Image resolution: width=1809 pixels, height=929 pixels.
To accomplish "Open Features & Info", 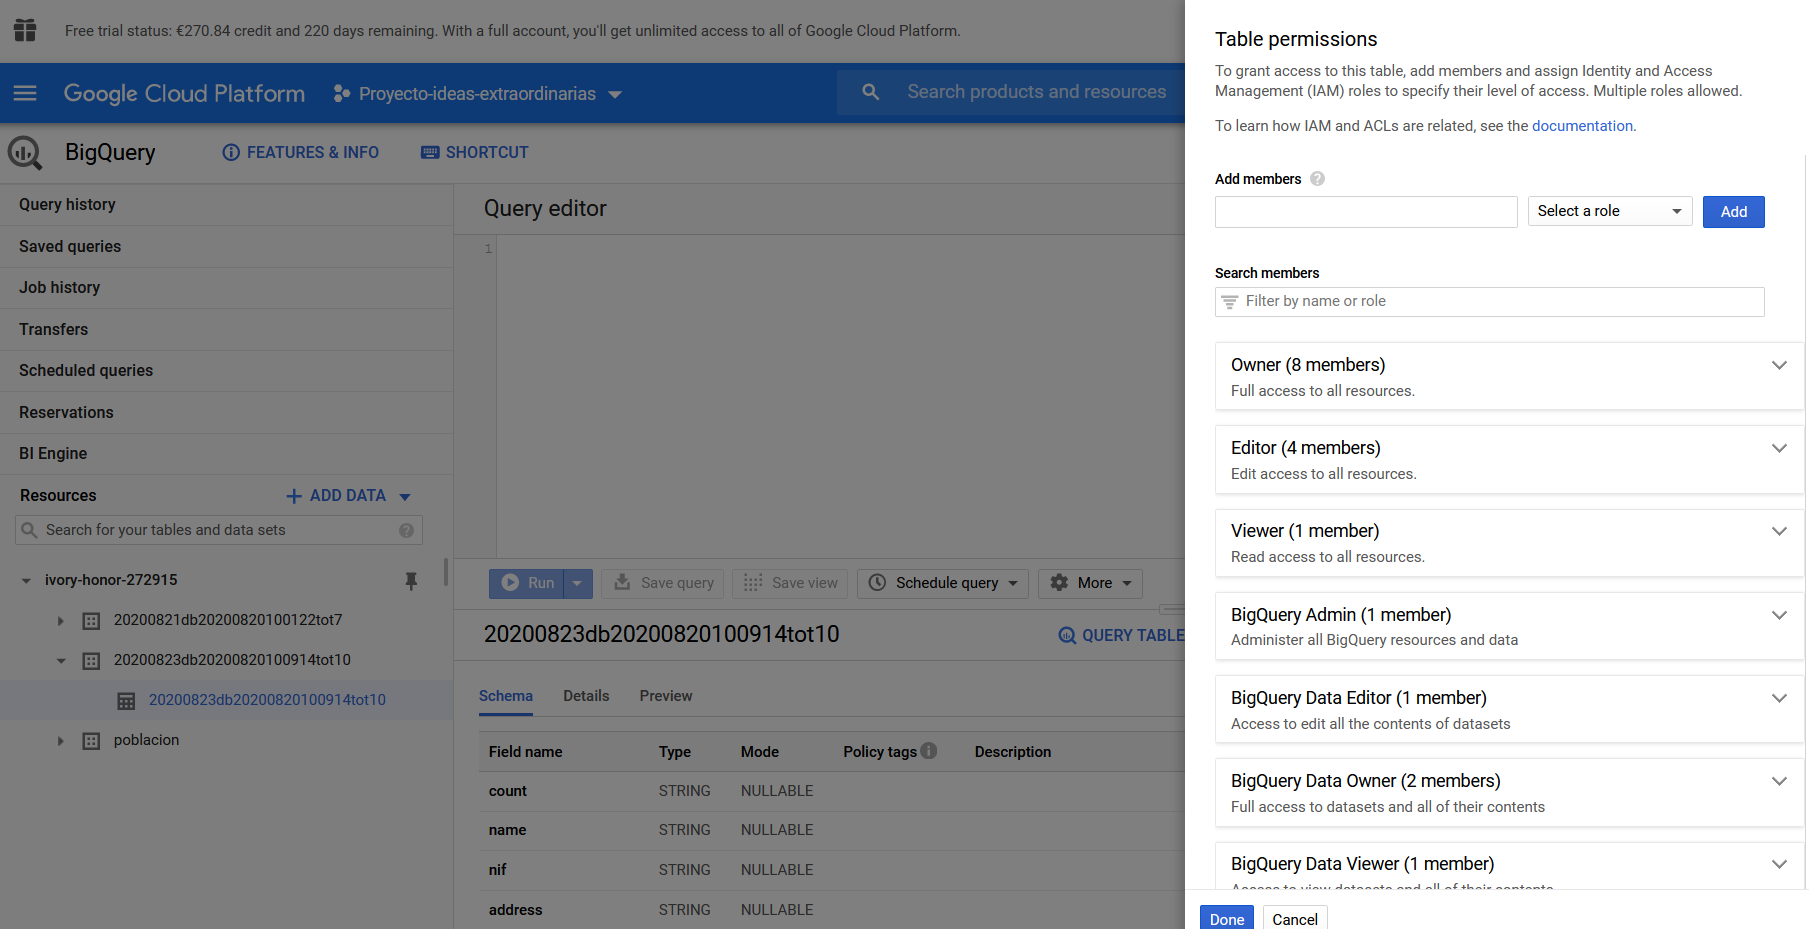I will pos(300,152).
